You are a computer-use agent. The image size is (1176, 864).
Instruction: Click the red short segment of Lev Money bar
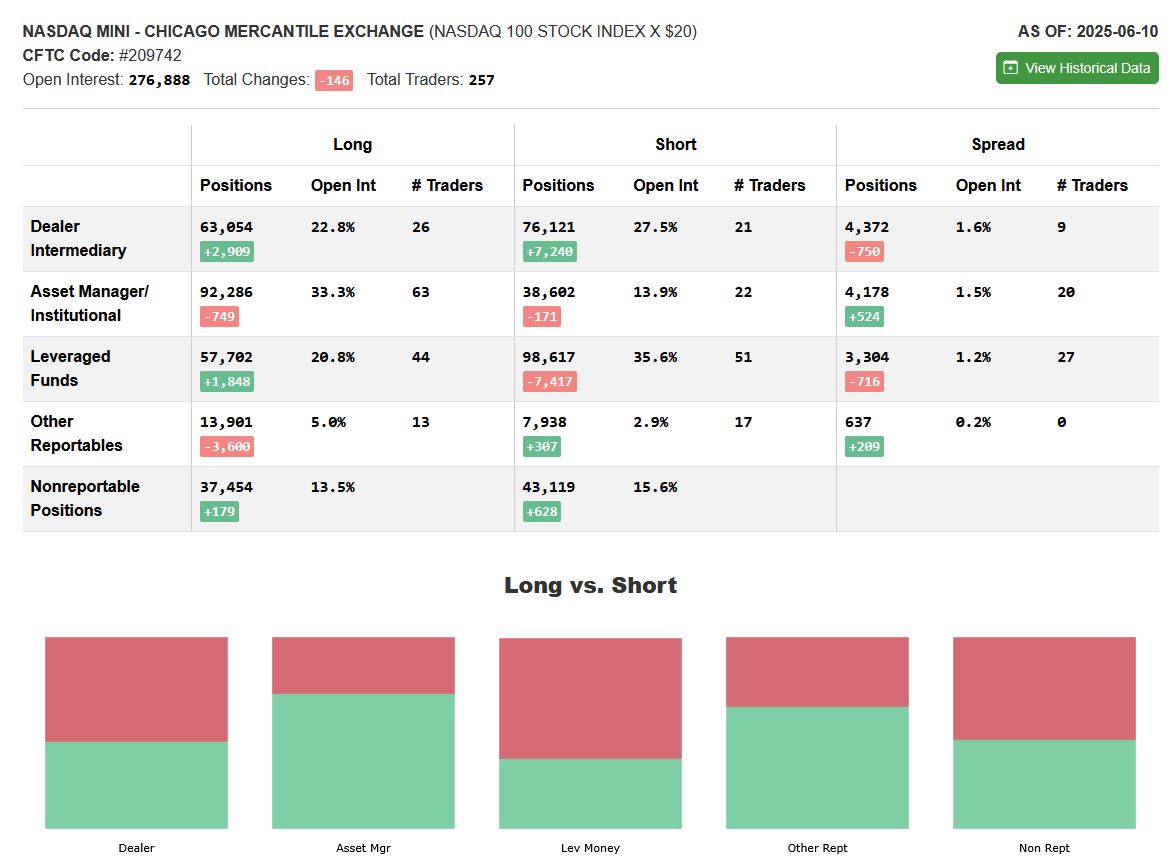point(590,698)
